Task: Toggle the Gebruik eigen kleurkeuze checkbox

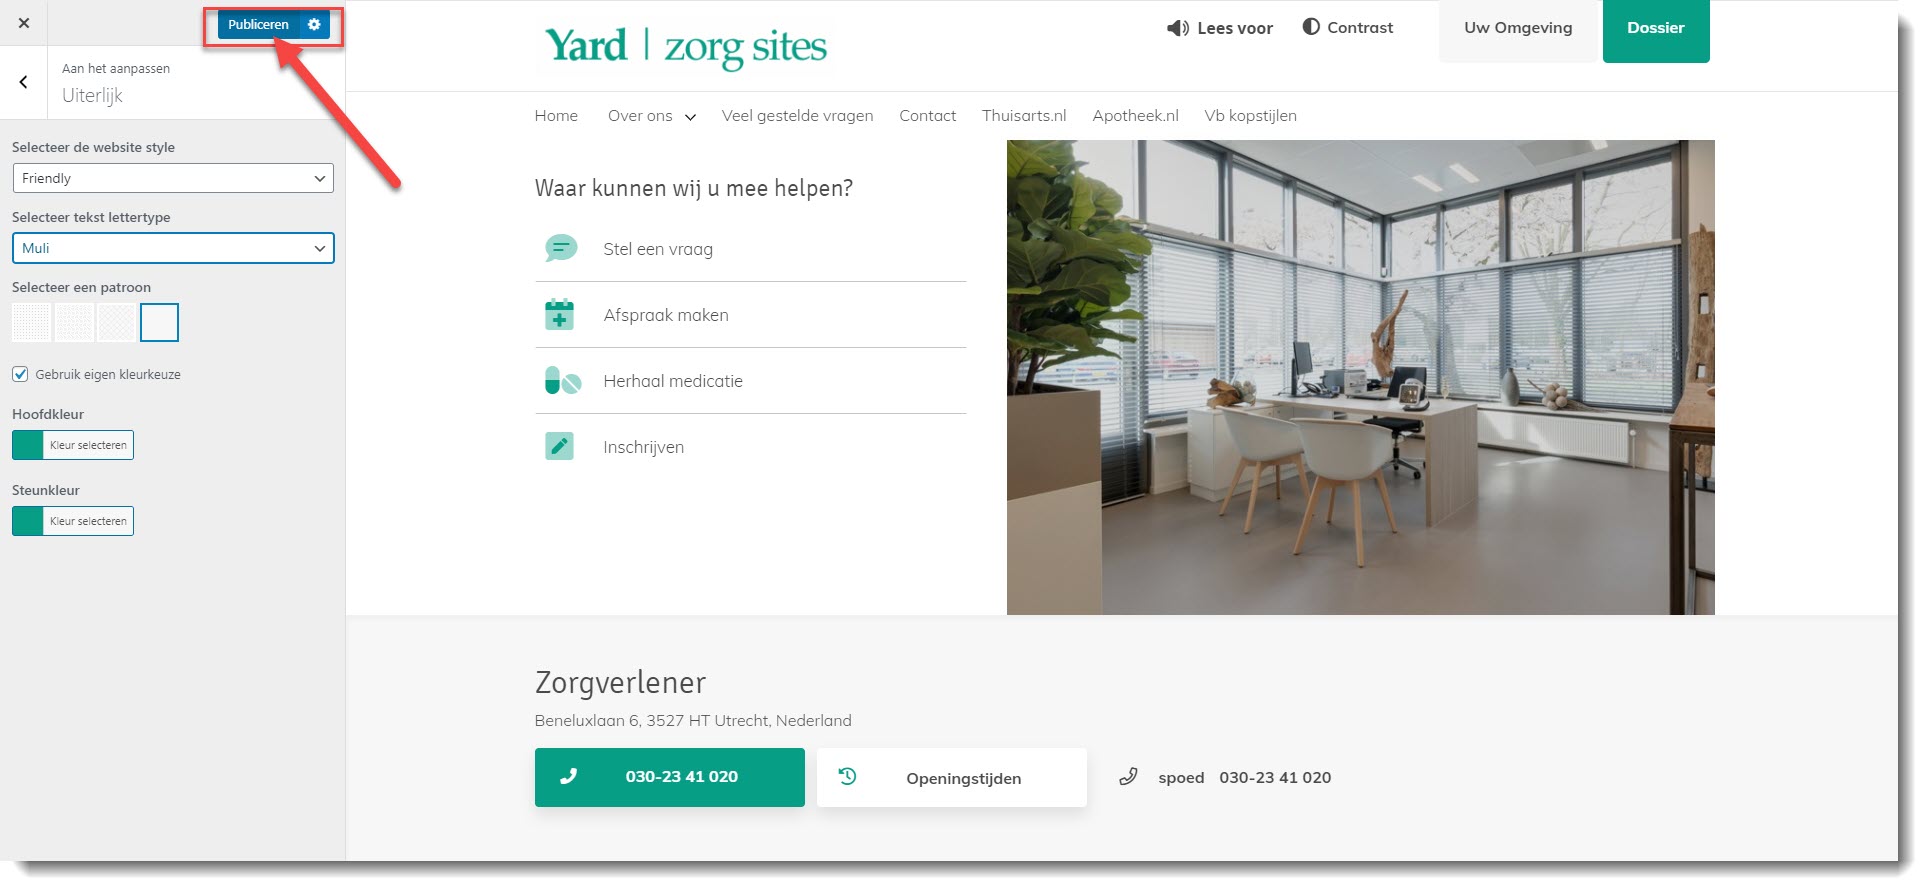Action: (20, 374)
